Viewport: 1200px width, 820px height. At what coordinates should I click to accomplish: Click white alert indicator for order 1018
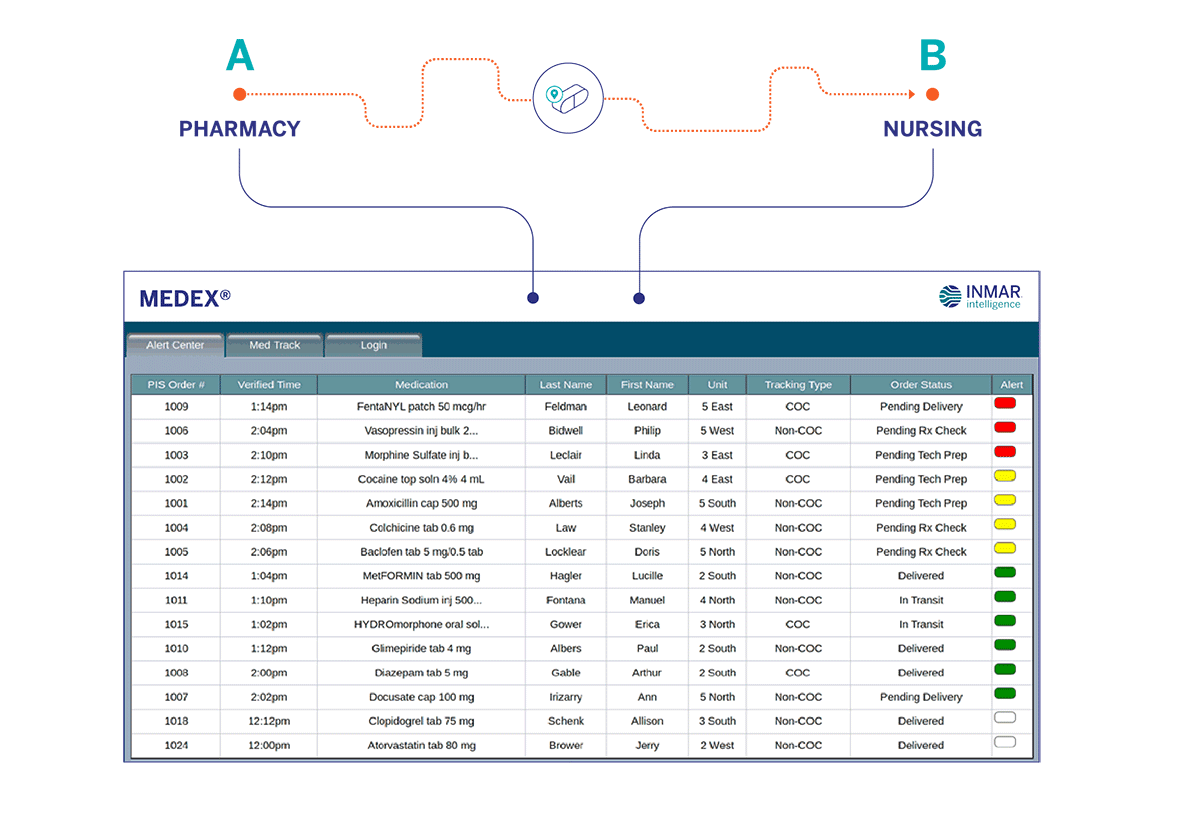(x=1005, y=717)
